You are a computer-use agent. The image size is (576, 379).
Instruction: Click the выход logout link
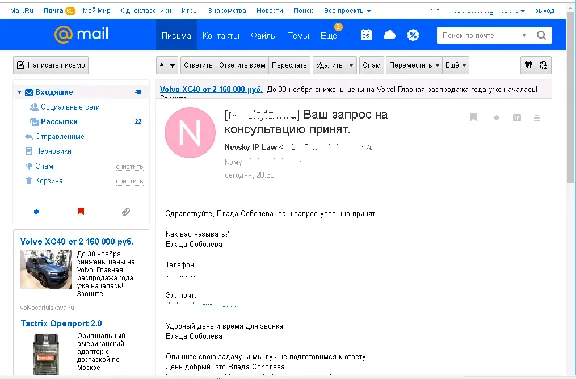(544, 11)
